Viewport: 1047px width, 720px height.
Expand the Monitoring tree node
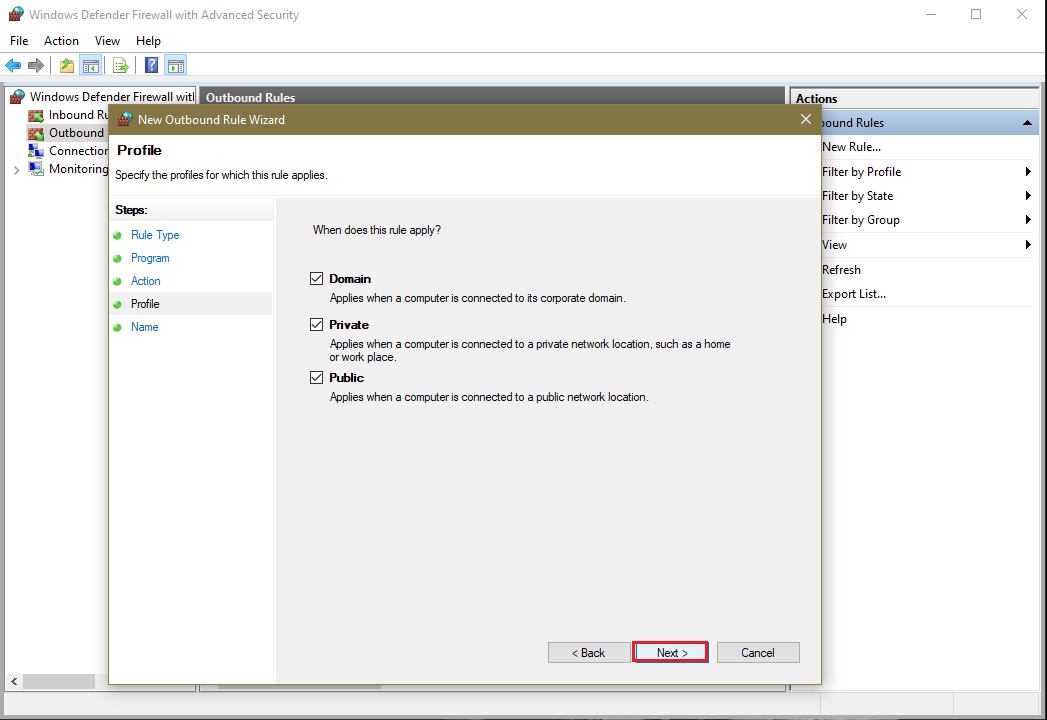17,170
